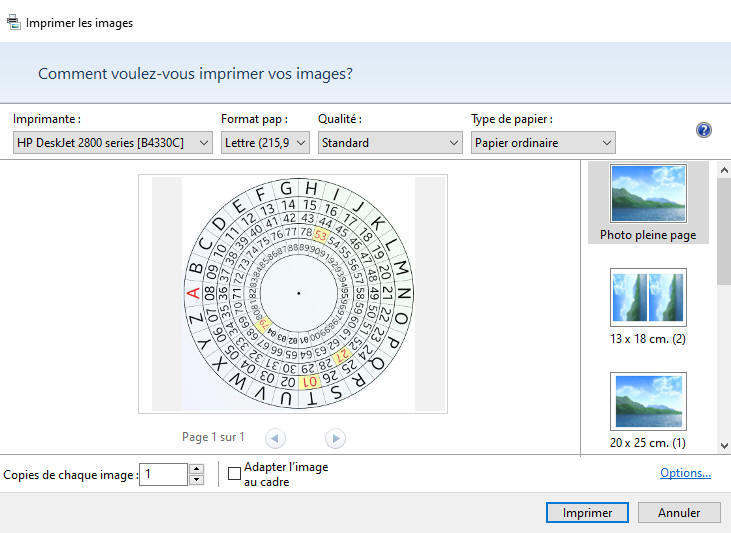Expand the Format papier dropdown
Screen dimensions: 731x533
pos(265,143)
